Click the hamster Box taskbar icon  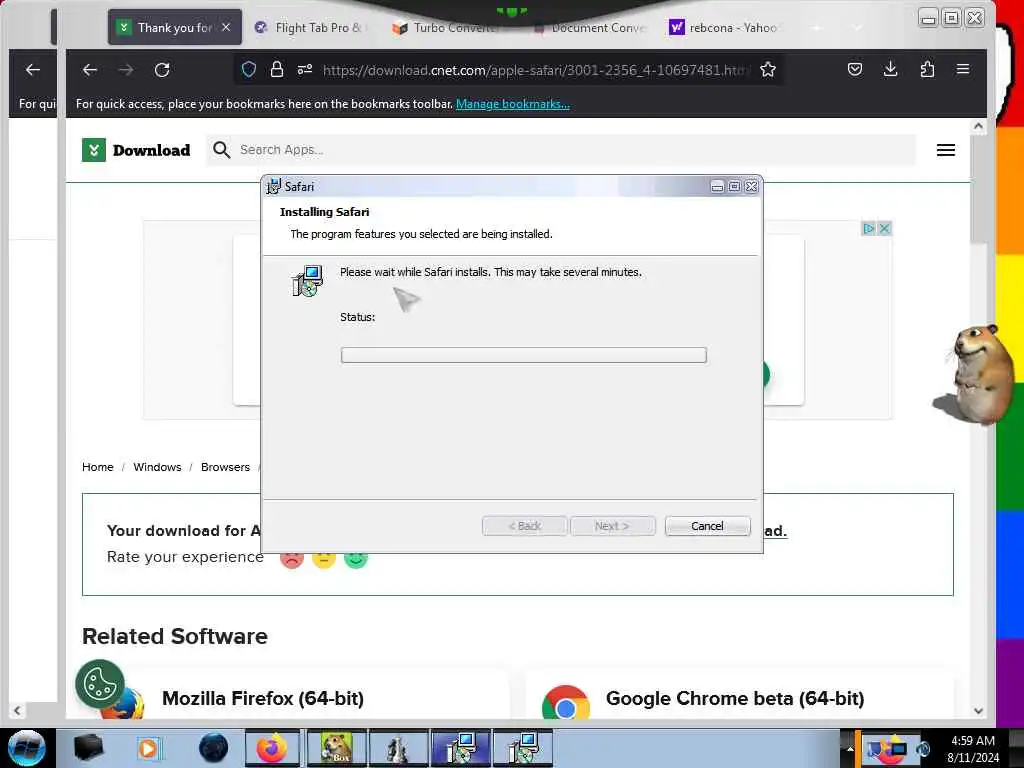pos(336,748)
